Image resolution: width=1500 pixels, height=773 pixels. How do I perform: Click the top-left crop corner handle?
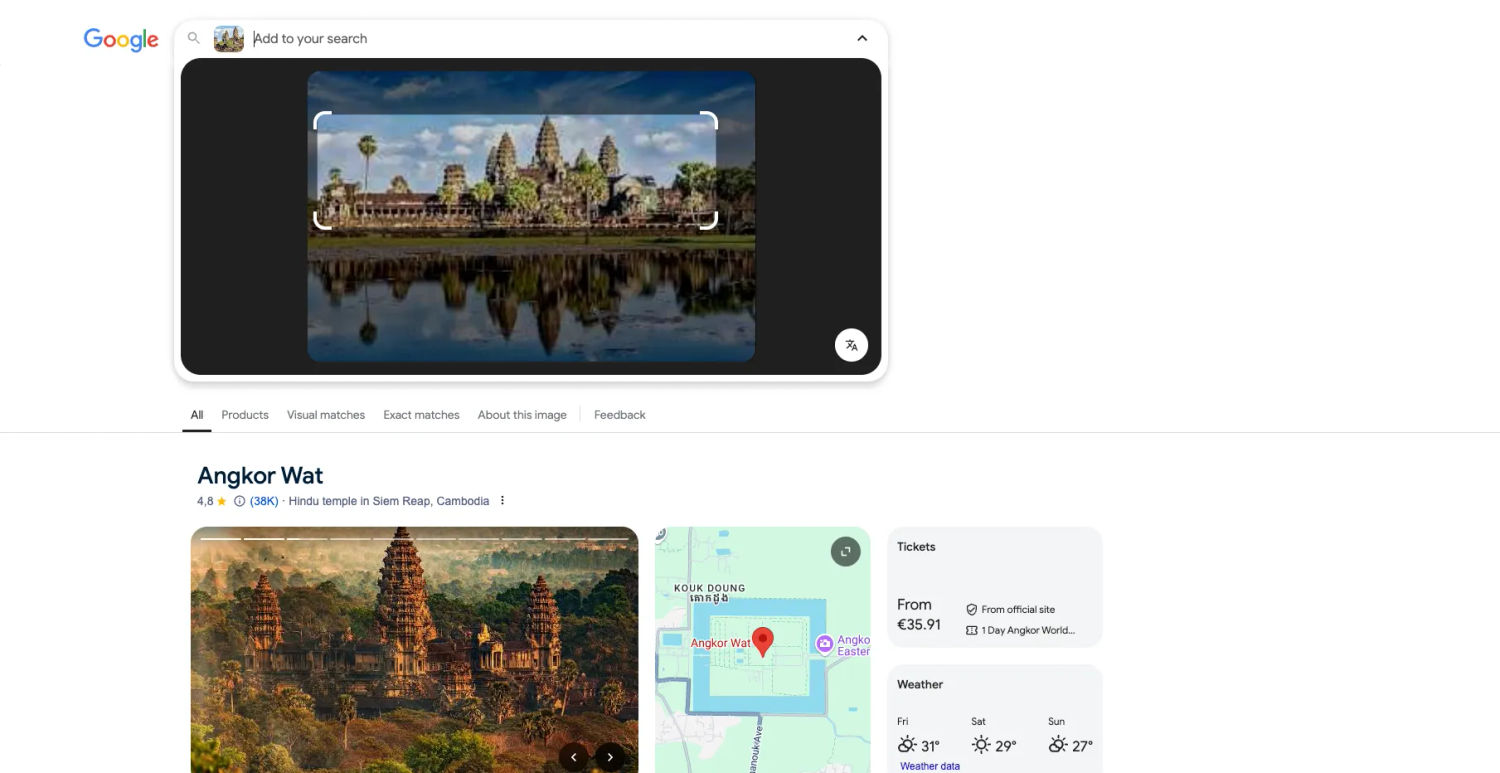coord(322,120)
